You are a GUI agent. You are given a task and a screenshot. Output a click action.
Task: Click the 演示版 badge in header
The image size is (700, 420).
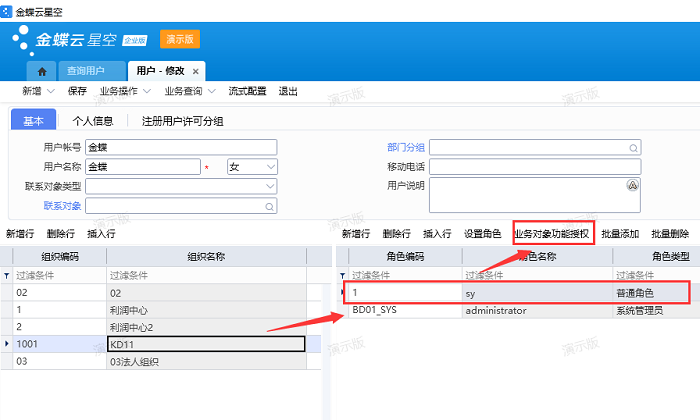(x=180, y=39)
